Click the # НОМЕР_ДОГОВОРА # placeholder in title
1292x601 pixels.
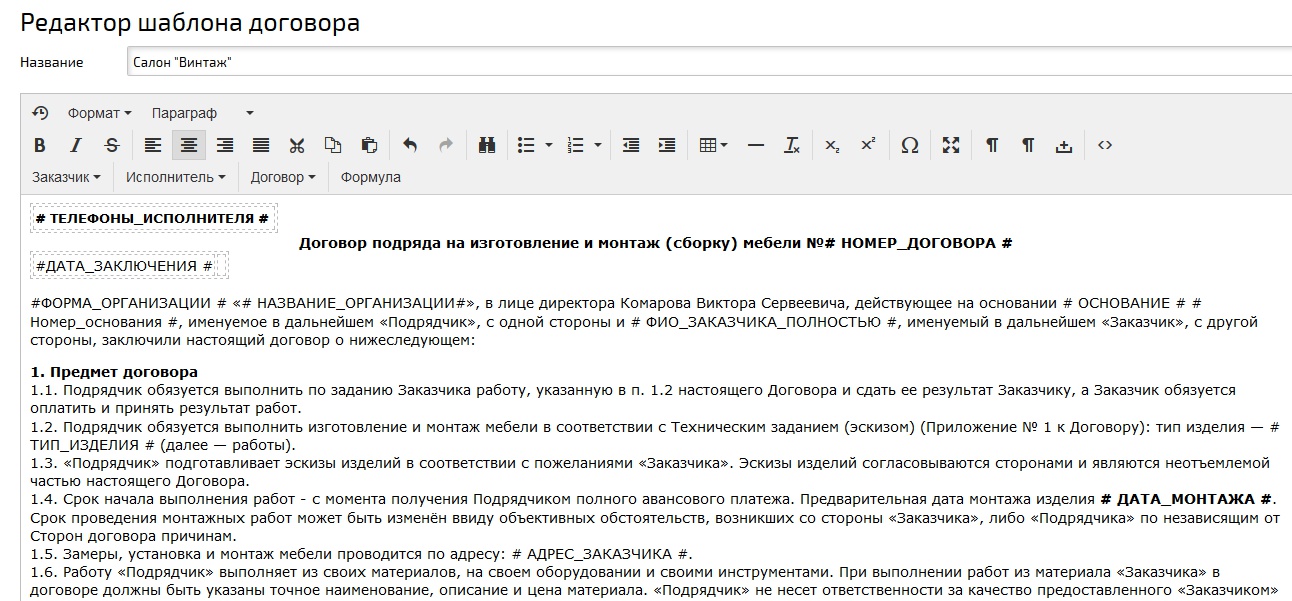[x=919, y=243]
